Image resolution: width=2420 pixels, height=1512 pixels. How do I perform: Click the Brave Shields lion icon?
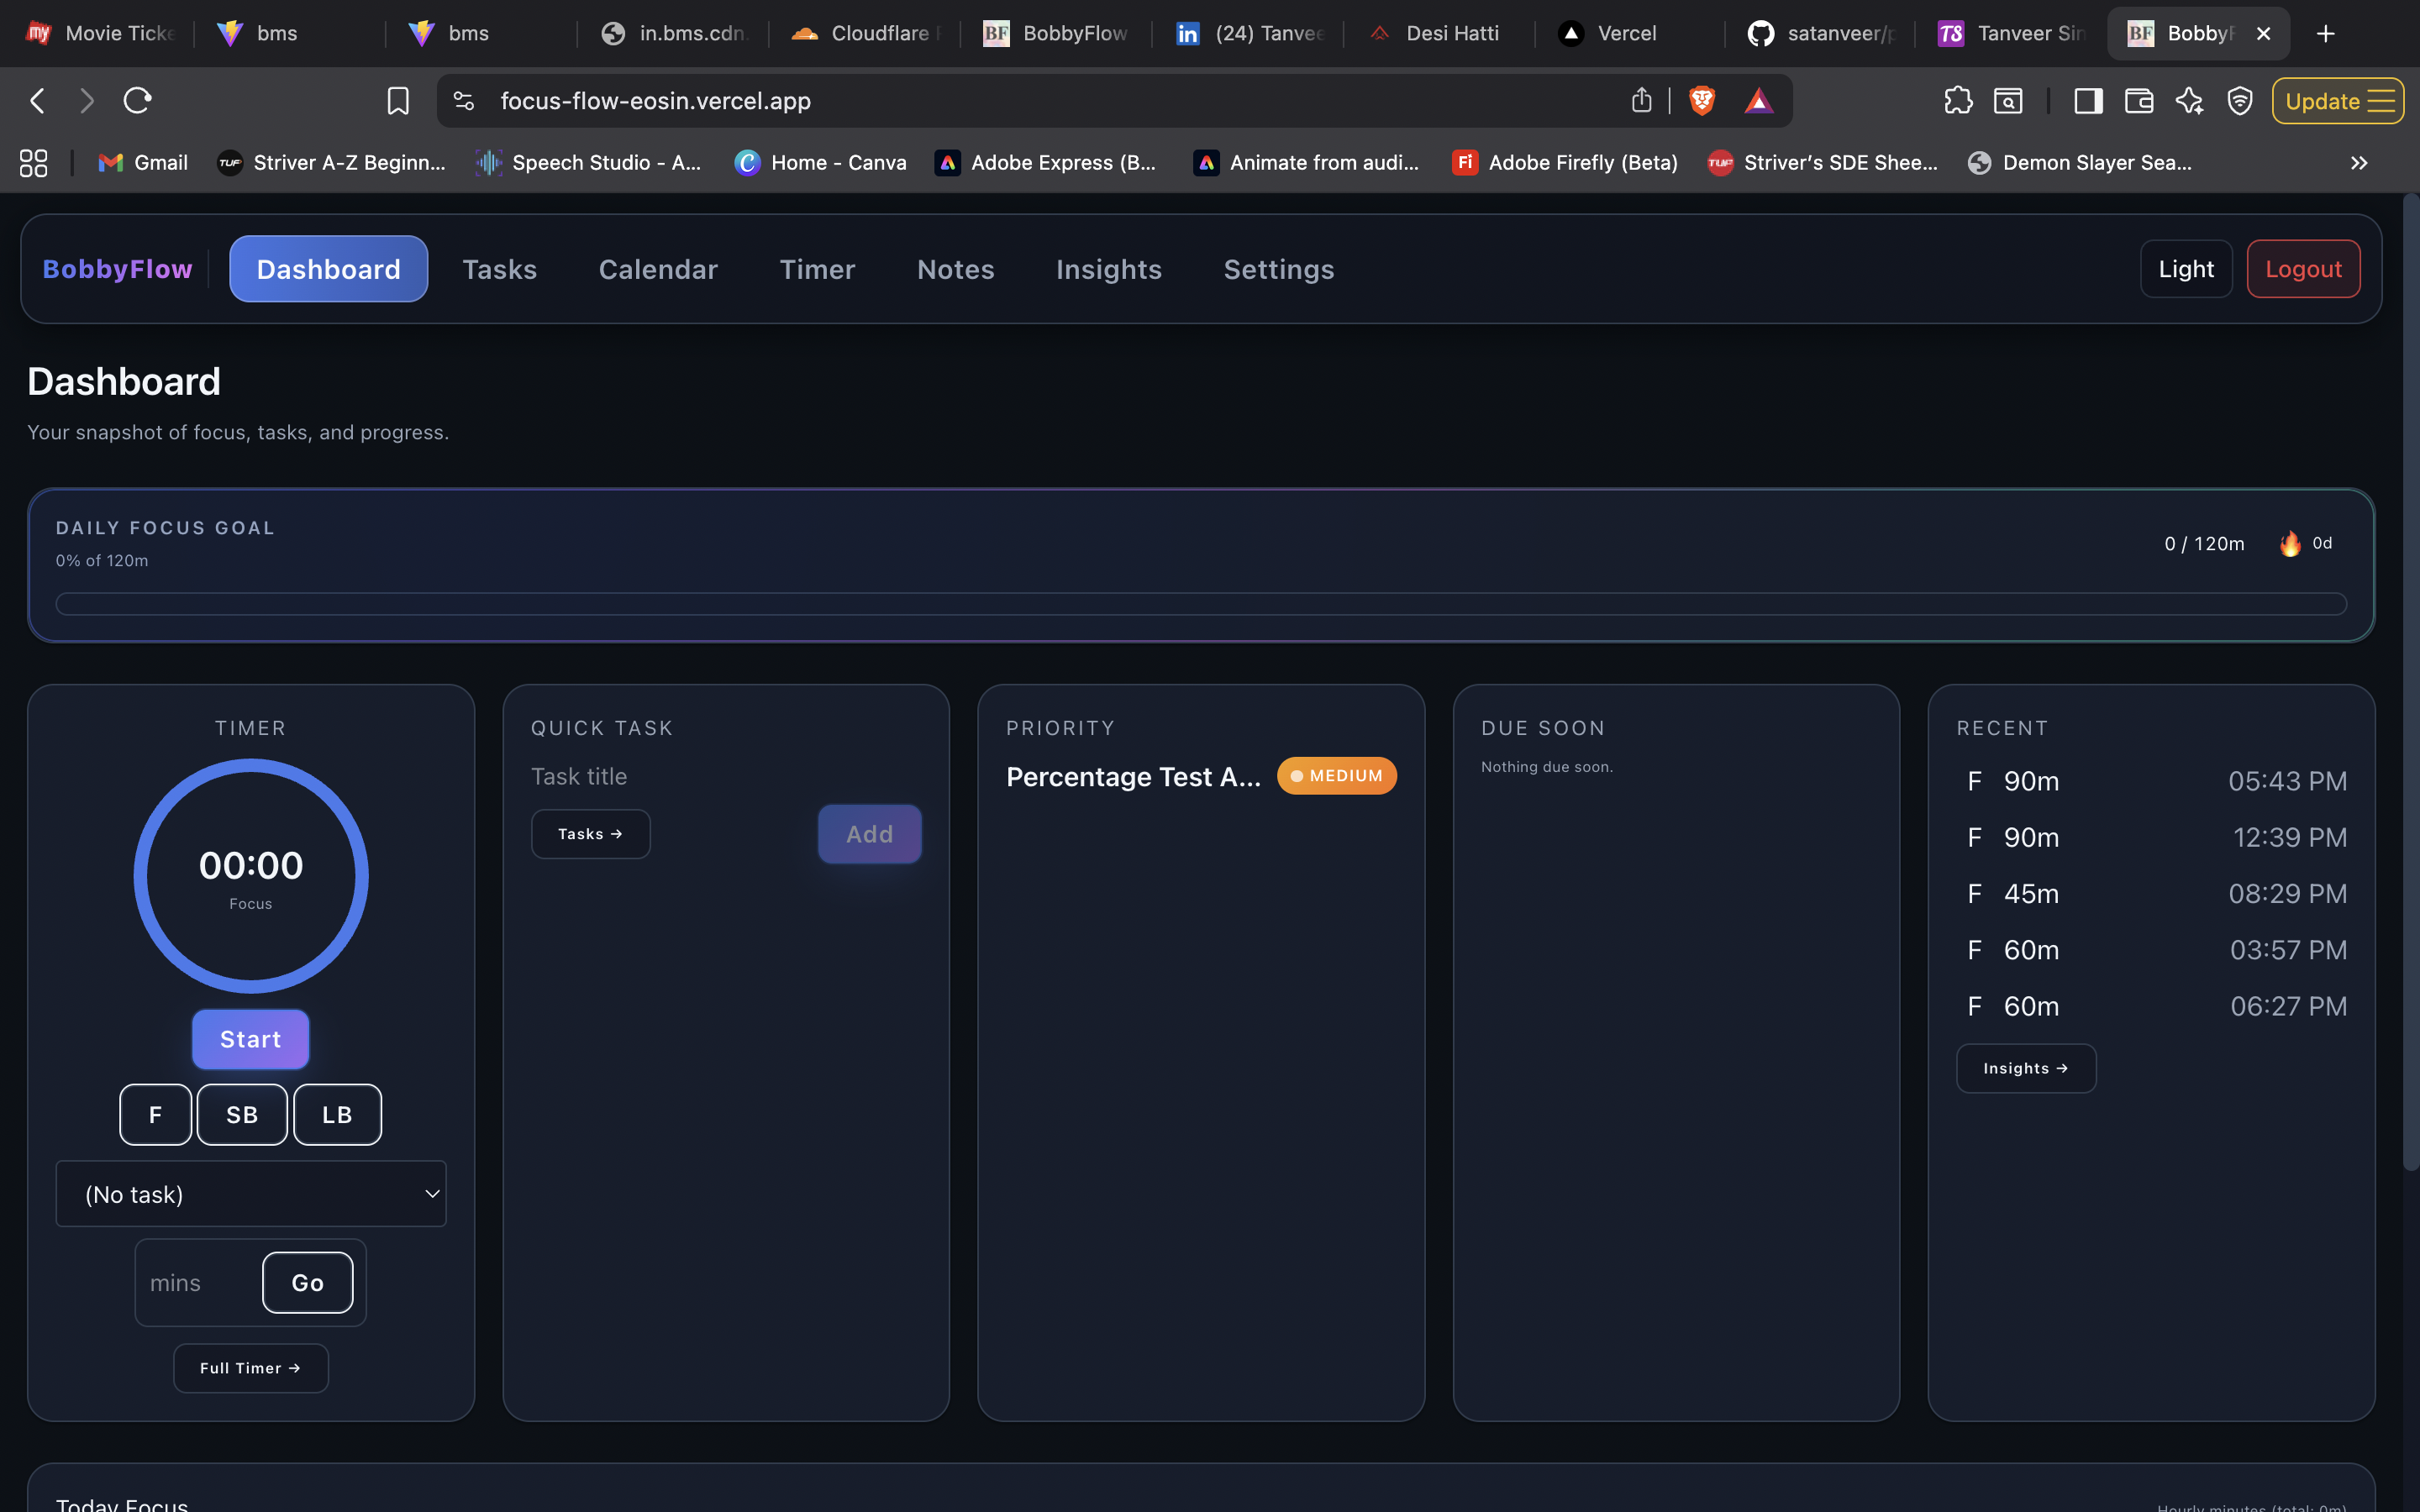[x=1701, y=100]
